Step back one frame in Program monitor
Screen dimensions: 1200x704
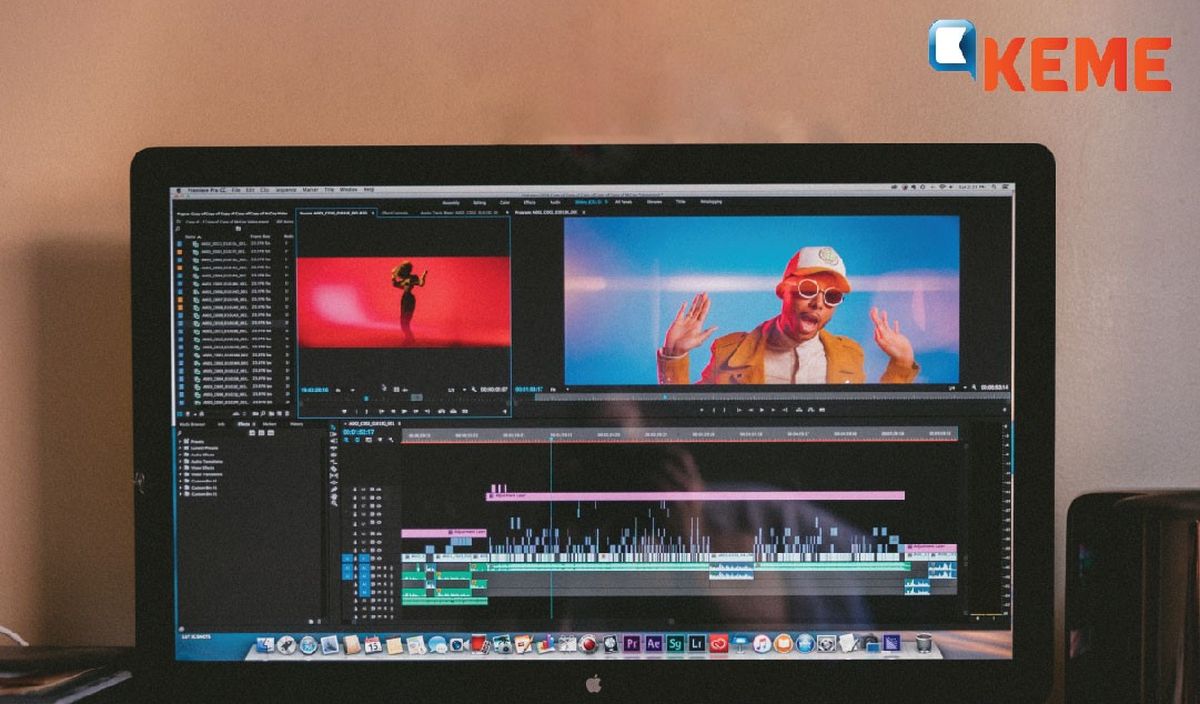[x=751, y=410]
